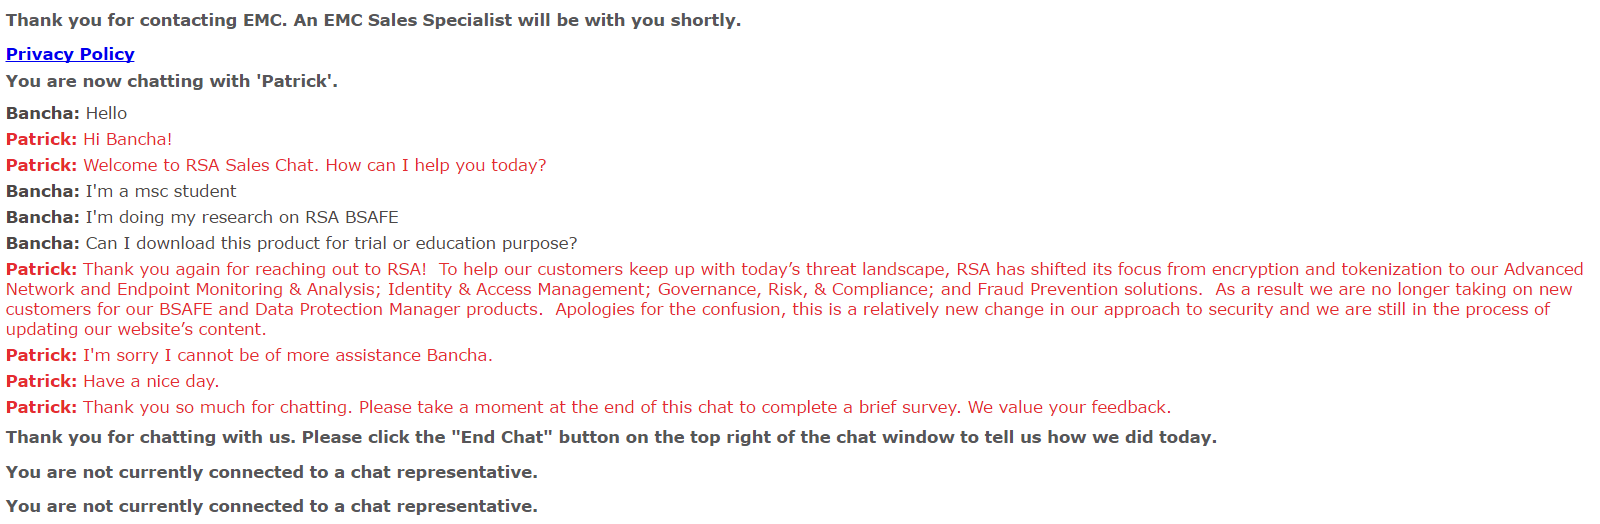This screenshot has width=1600, height=524.
Task: Click the last 'not currently connected' notice
Action: tap(271, 506)
